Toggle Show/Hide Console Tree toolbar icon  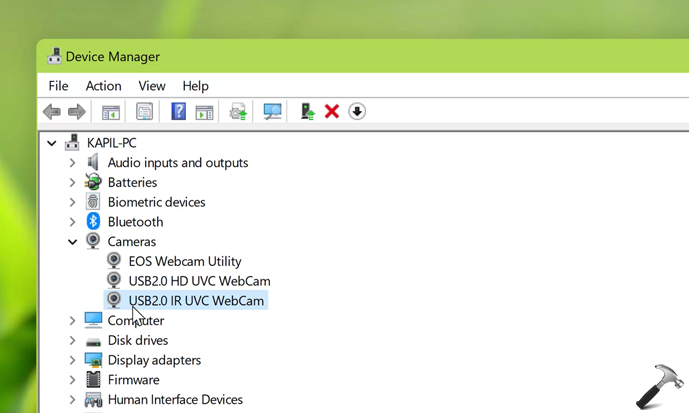pos(111,112)
